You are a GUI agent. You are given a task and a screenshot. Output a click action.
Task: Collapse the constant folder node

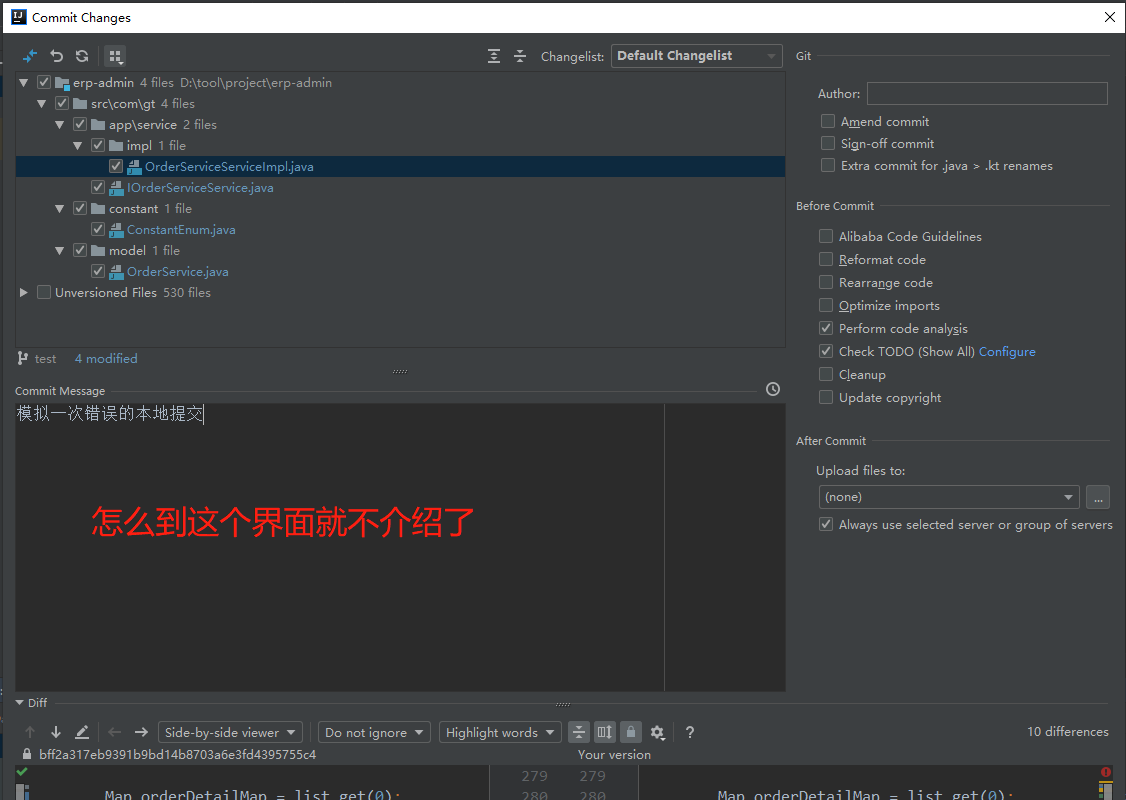60,208
